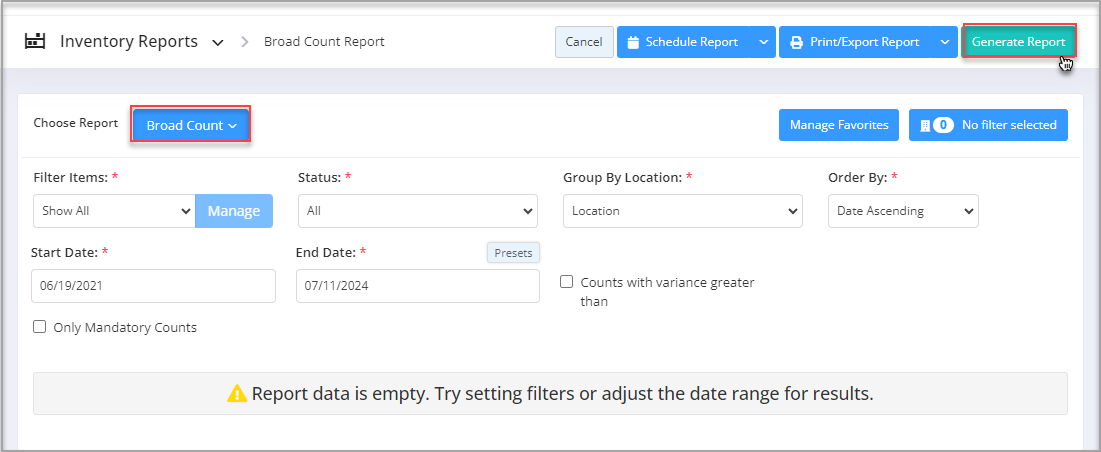Change Order By Date Ascending dropdown
This screenshot has height=452, width=1101.
pyautogui.click(x=903, y=211)
